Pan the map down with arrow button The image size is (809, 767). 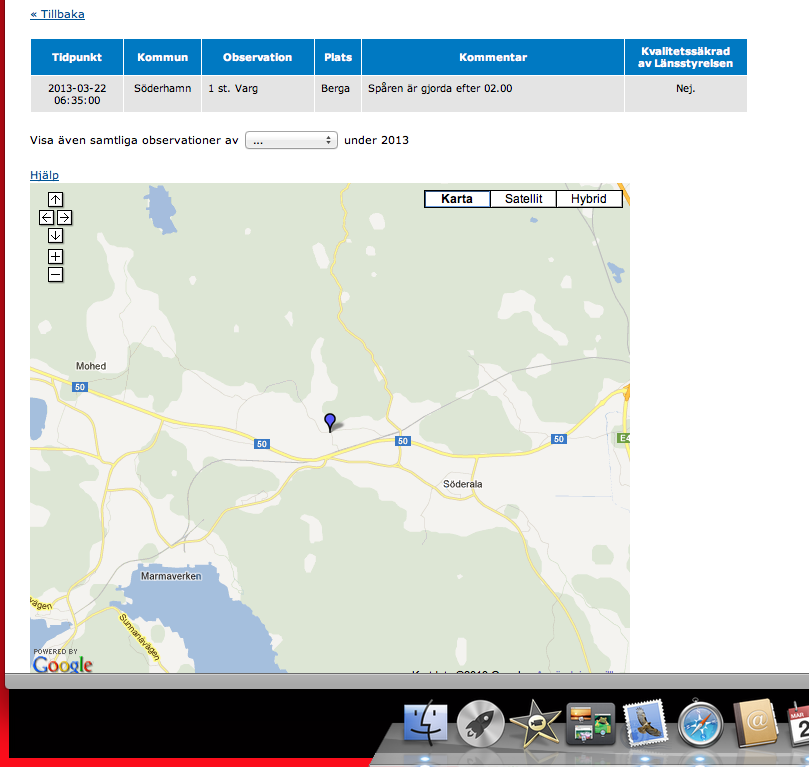tap(56, 235)
